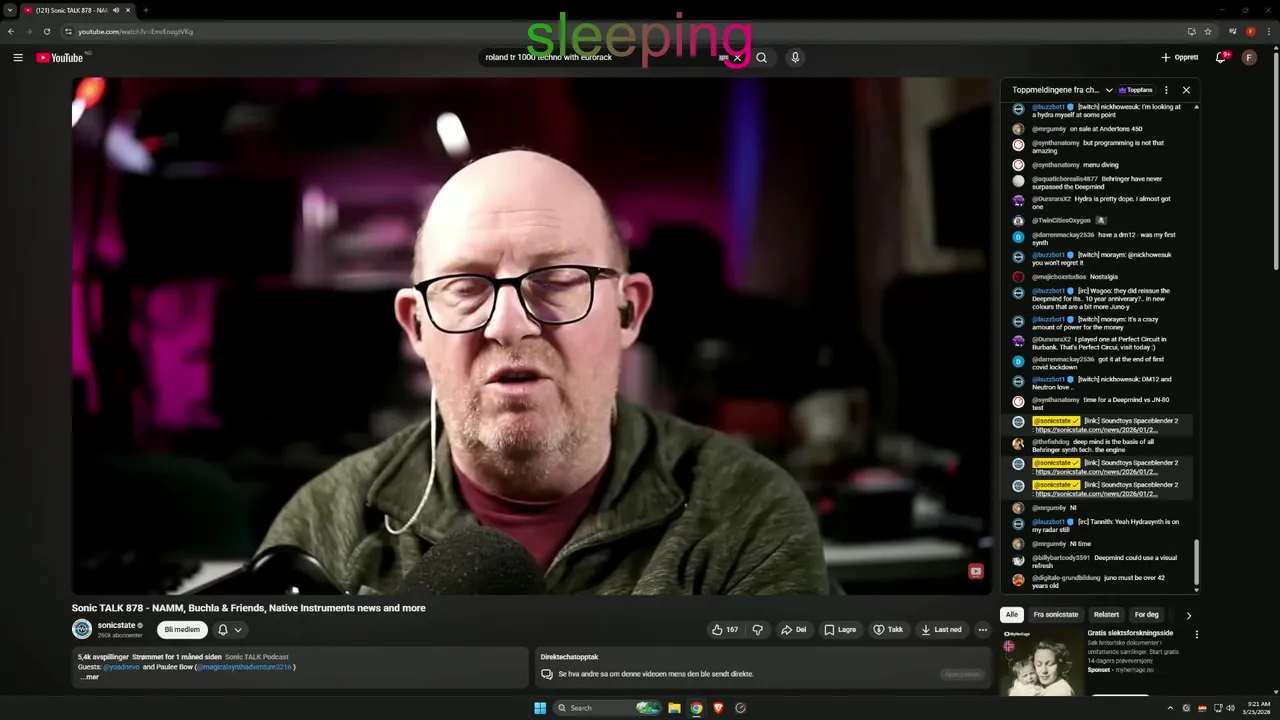Start voice search with the microphone
The height and width of the screenshot is (720, 1280).
pyautogui.click(x=795, y=57)
